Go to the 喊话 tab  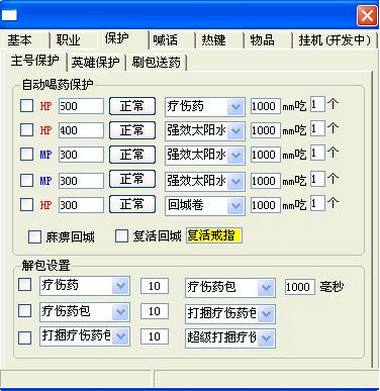pyautogui.click(x=165, y=40)
